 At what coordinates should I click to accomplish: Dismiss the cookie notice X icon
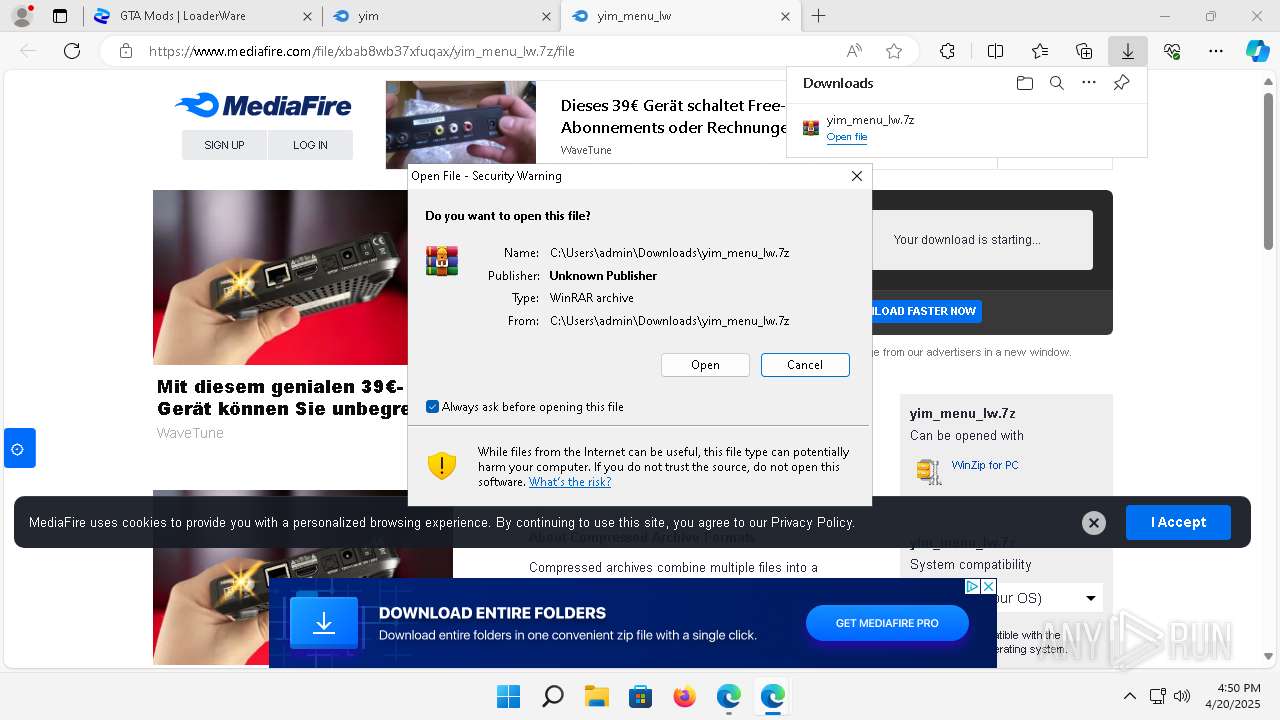click(1094, 522)
